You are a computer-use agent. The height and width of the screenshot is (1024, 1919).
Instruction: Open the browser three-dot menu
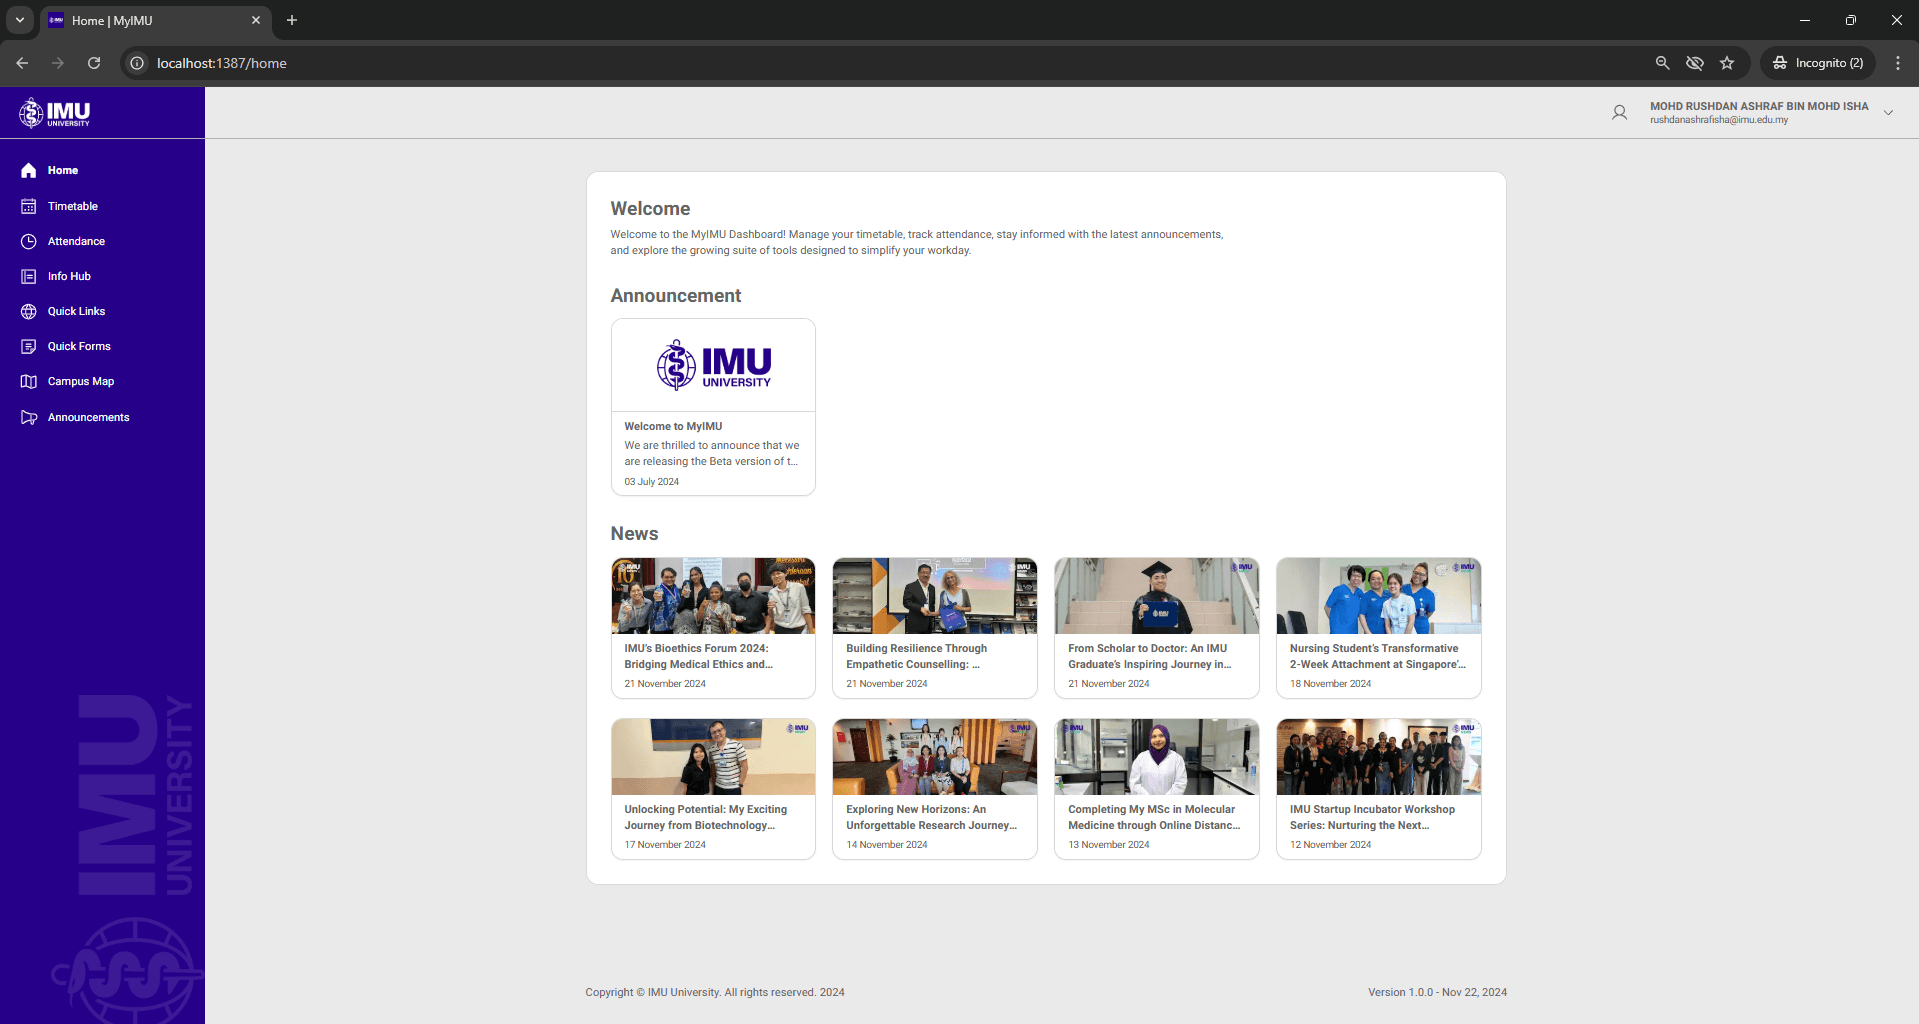point(1898,62)
